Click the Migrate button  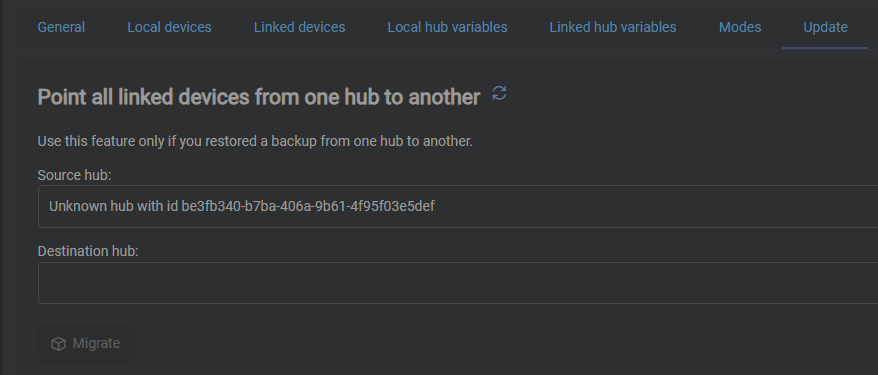pyautogui.click(x=86, y=344)
